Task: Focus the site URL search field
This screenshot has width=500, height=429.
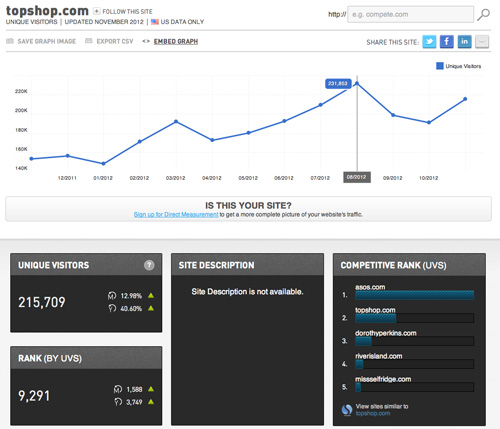Action: point(410,14)
